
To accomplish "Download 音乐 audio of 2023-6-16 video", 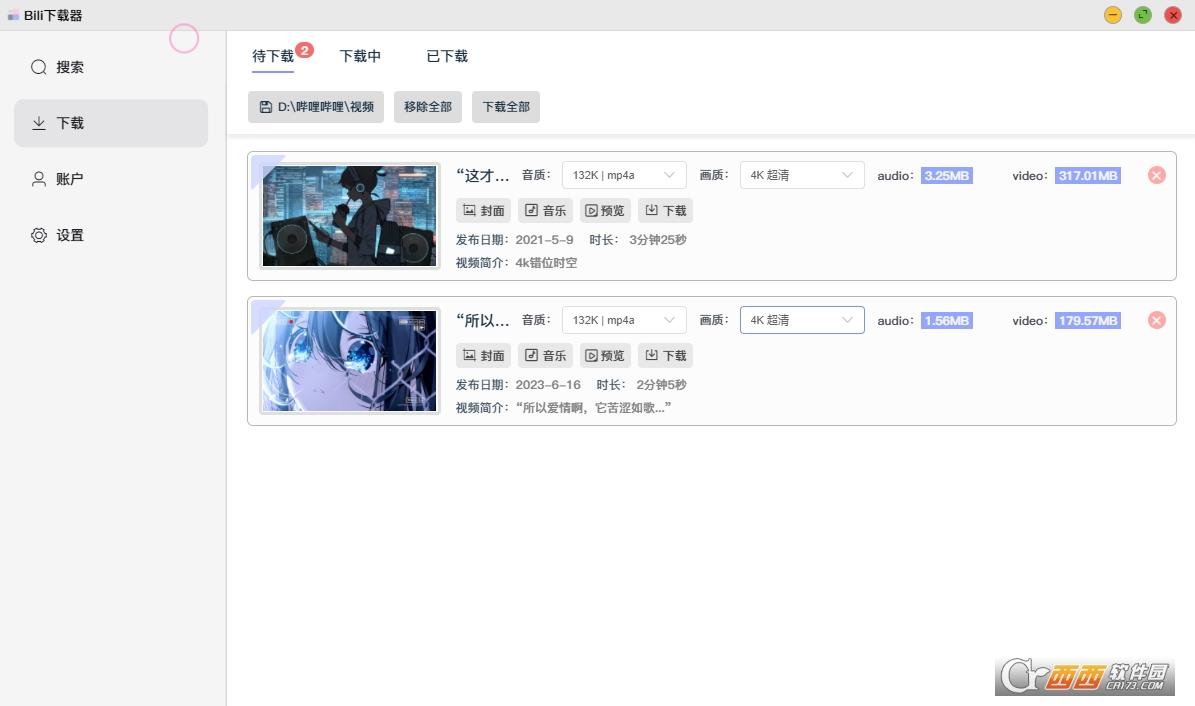I will [545, 355].
